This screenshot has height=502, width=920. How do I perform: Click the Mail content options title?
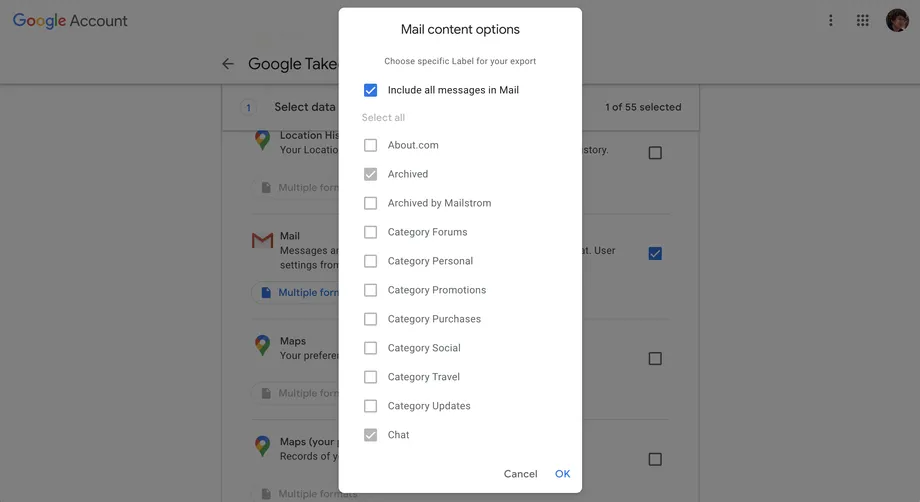click(x=460, y=29)
